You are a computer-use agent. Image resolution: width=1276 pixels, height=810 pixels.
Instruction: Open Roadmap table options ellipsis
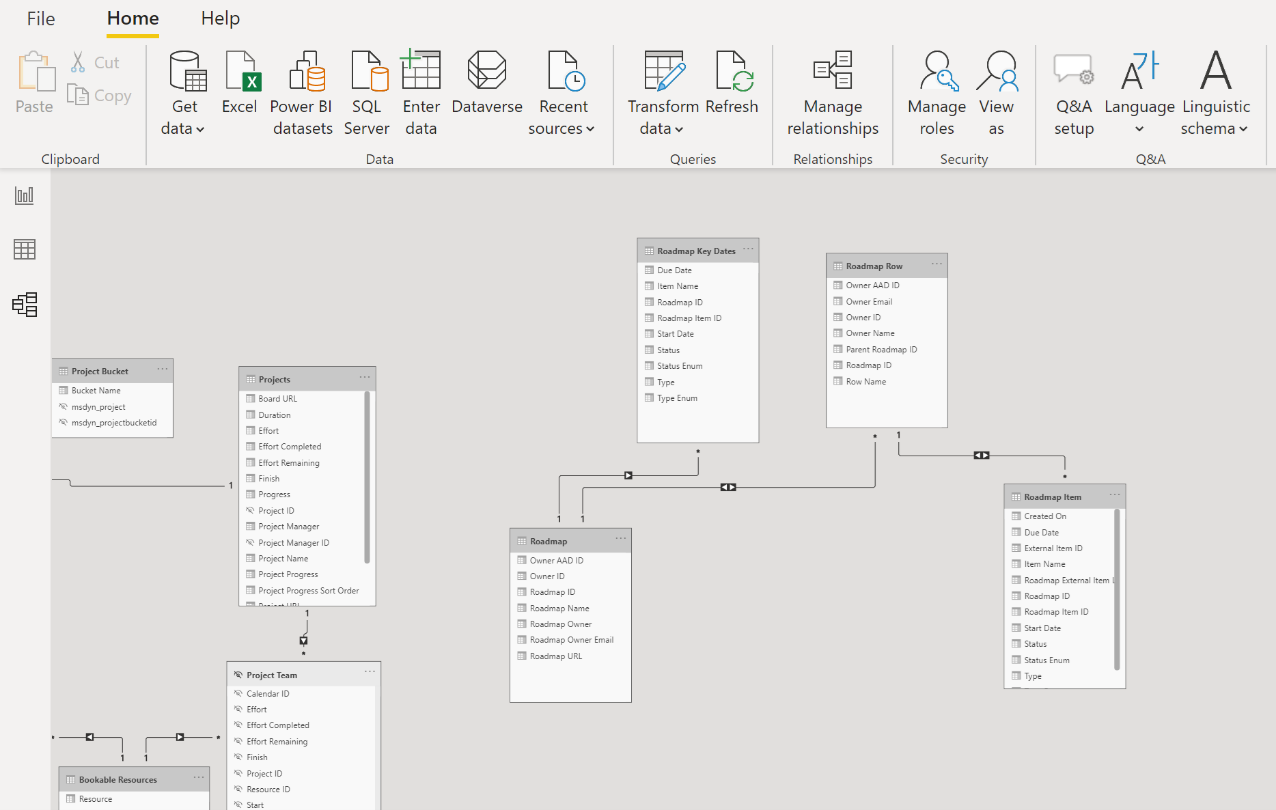pyautogui.click(x=621, y=539)
